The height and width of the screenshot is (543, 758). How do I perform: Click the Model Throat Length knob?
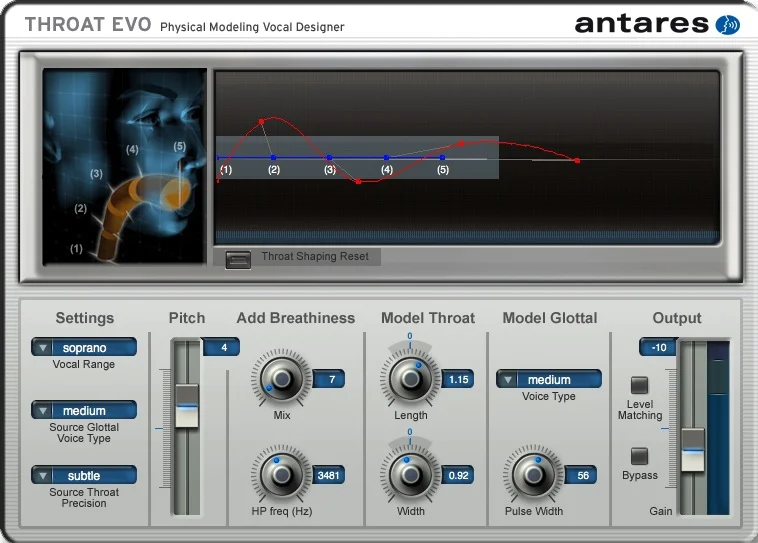[410, 379]
